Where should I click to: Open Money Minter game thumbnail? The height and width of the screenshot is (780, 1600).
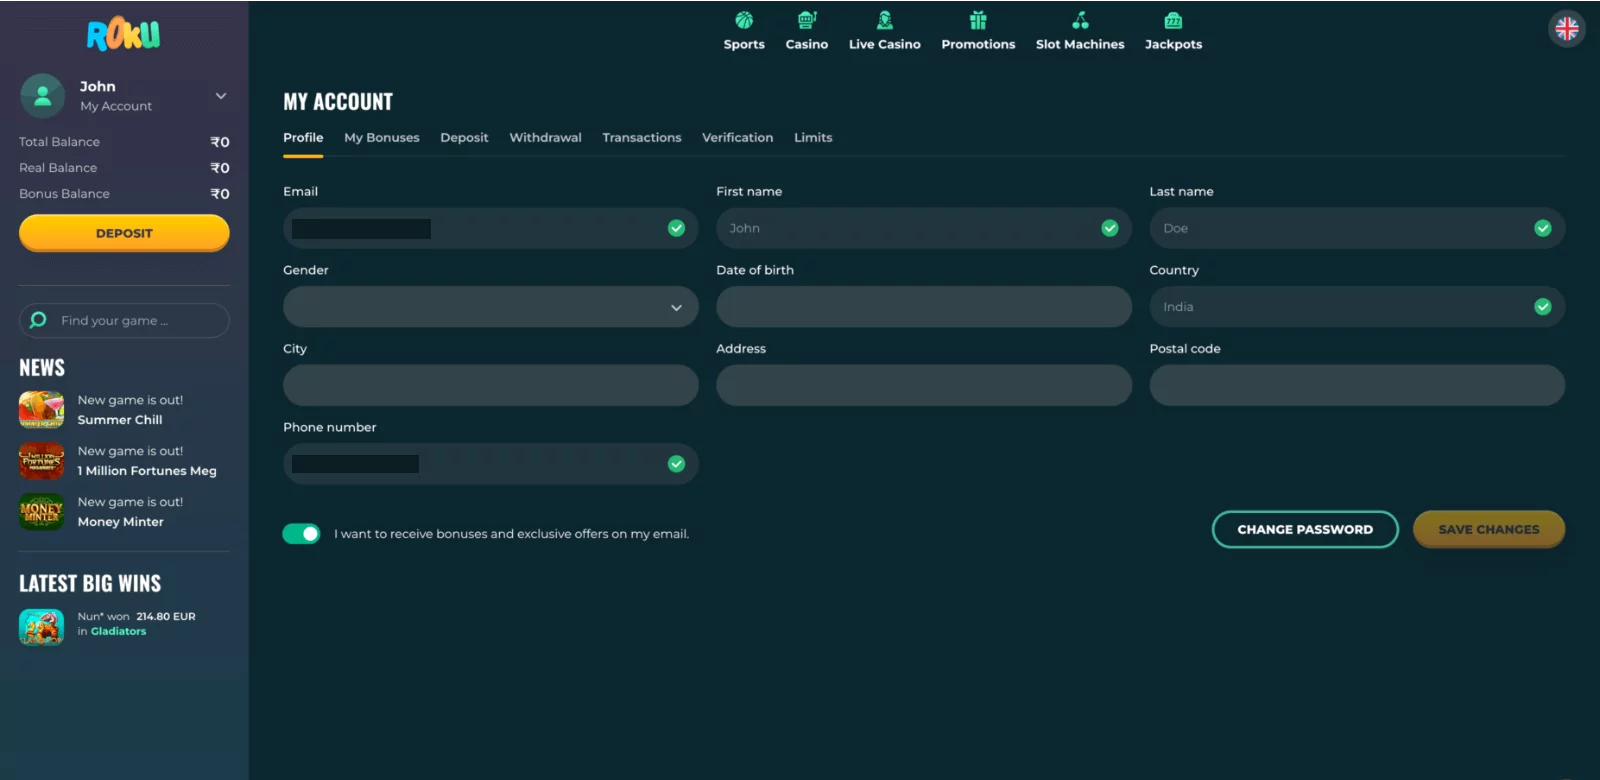41,512
